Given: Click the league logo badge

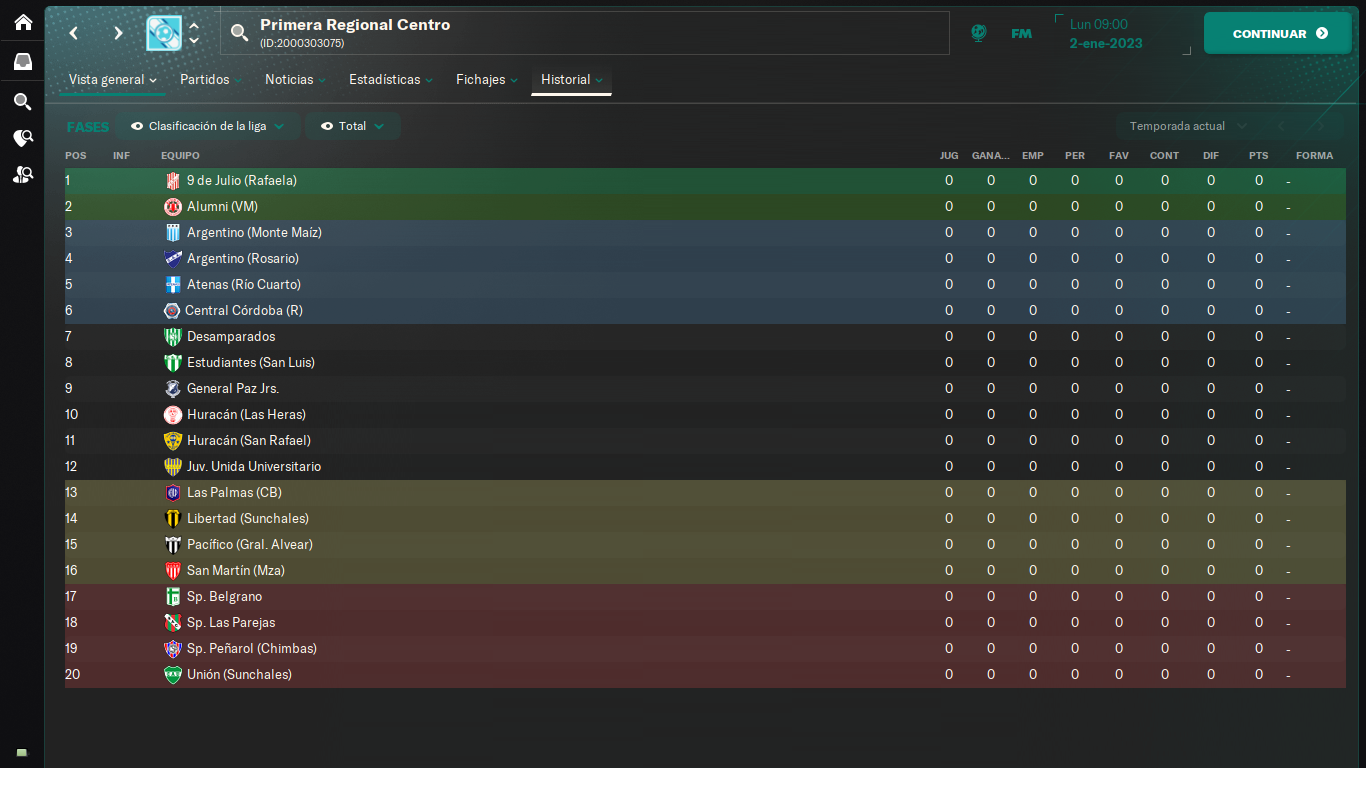Looking at the screenshot, I should tap(164, 33).
